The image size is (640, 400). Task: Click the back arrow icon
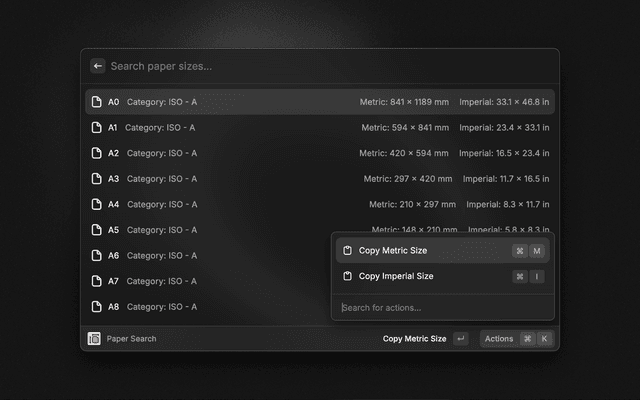pos(98,66)
